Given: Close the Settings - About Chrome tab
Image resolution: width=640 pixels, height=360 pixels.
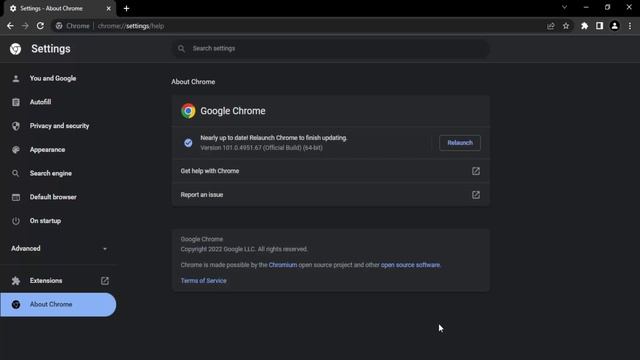Looking at the screenshot, I should click(x=108, y=8).
